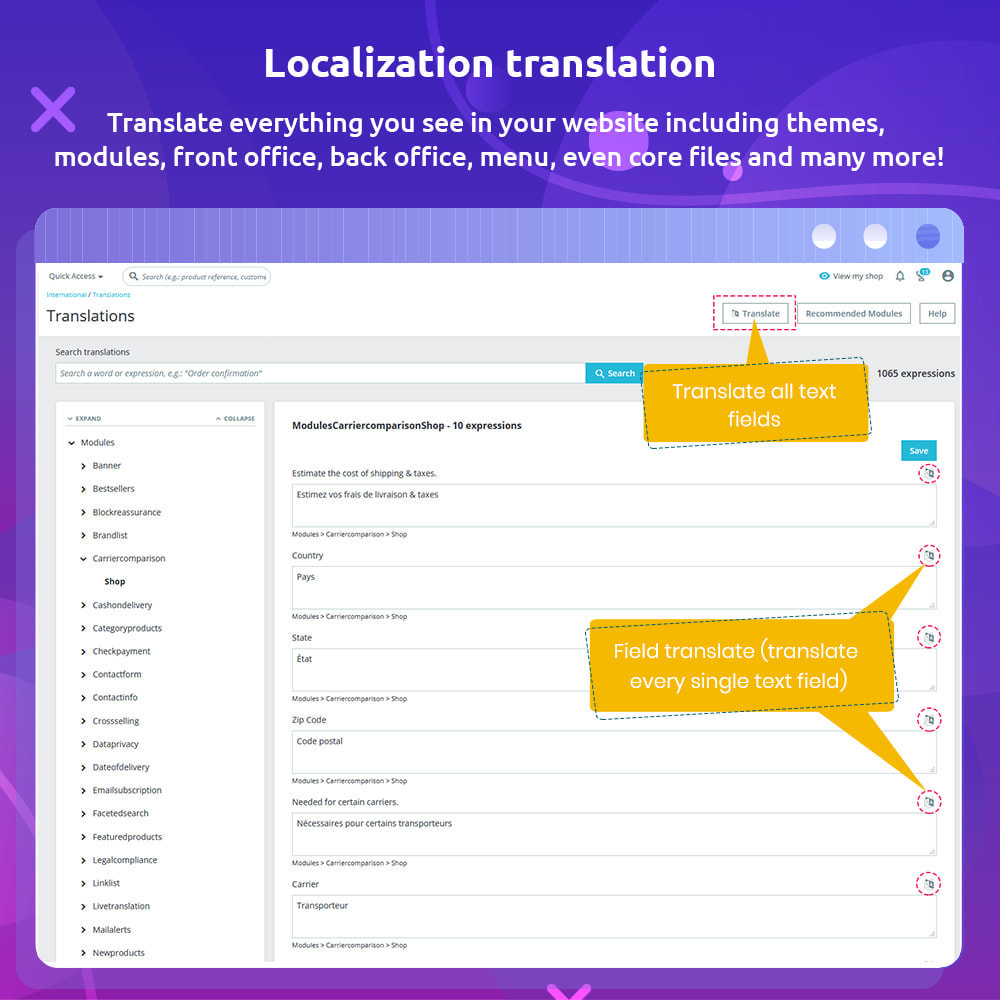Screen dimensions: 1000x1000
Task: Open the Help button
Action: (x=937, y=313)
